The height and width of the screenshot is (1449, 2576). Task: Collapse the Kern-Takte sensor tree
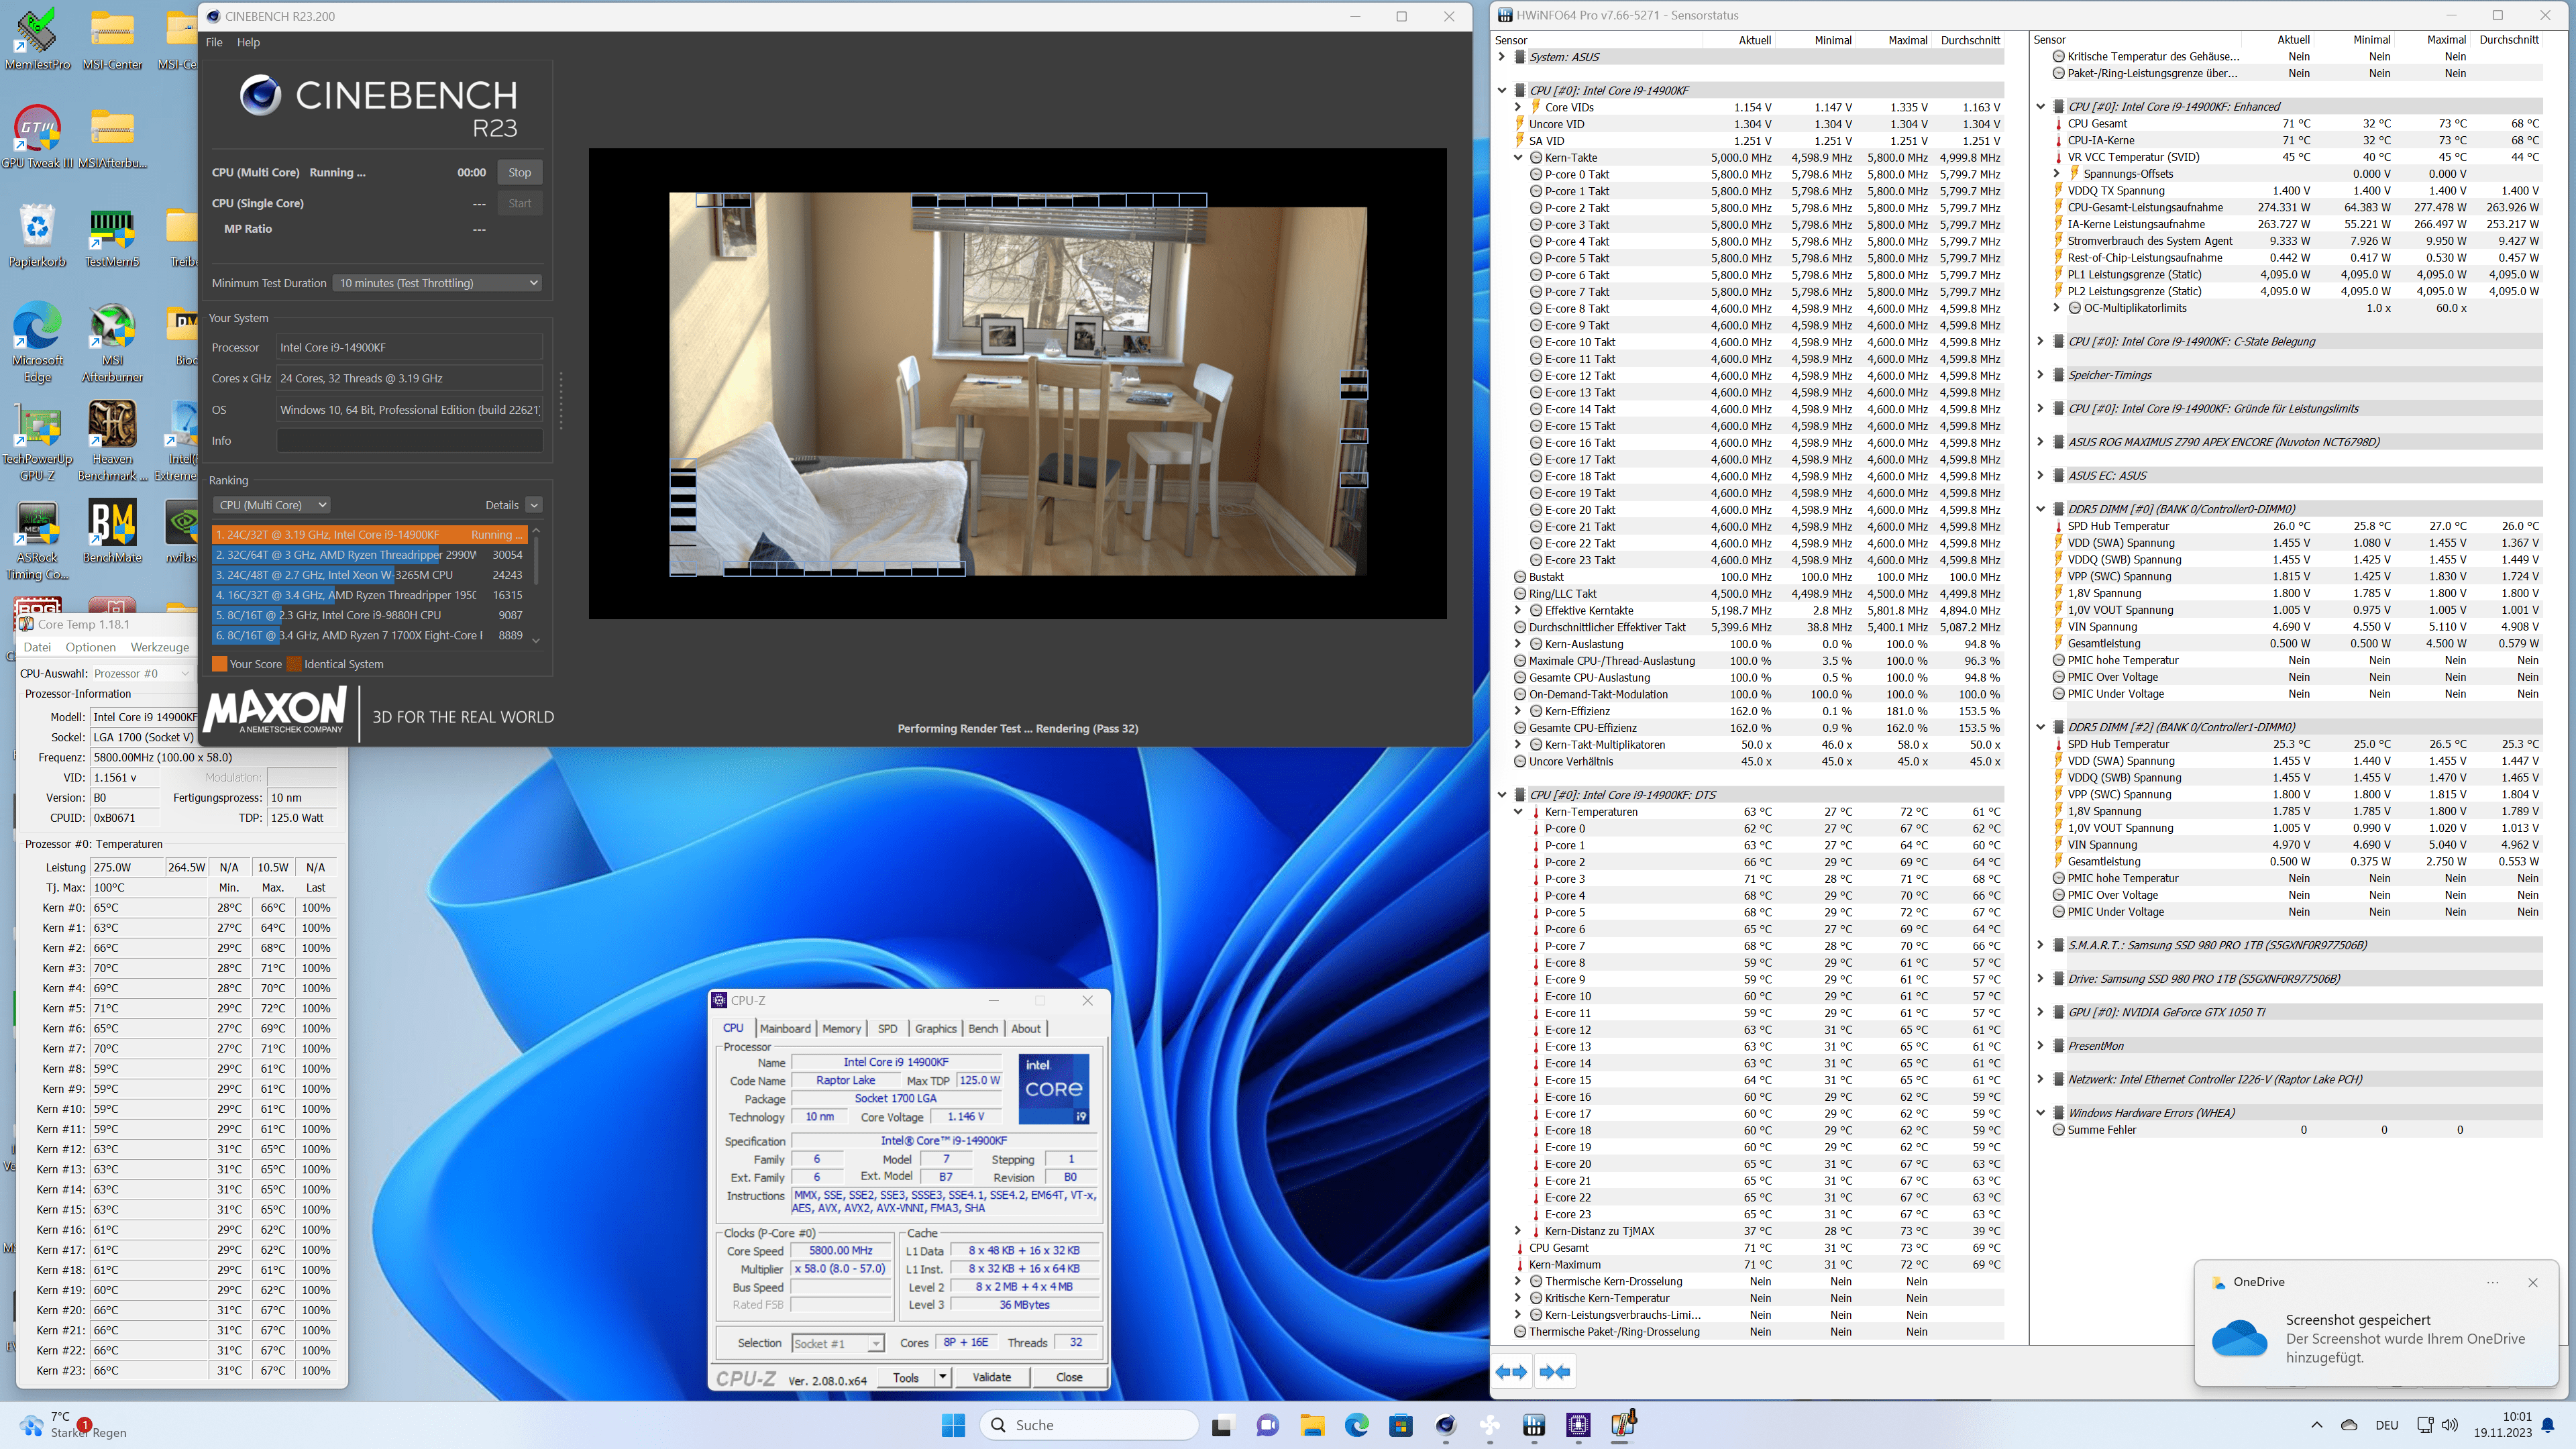pyautogui.click(x=1518, y=158)
